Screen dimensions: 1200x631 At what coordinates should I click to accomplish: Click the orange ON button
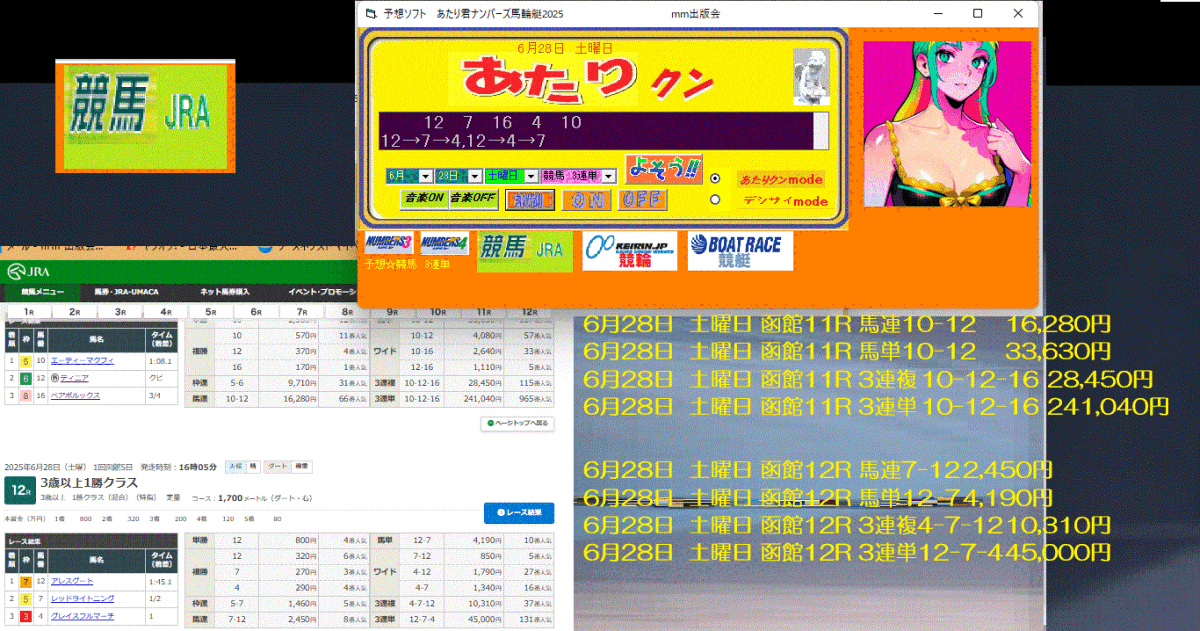[586, 200]
